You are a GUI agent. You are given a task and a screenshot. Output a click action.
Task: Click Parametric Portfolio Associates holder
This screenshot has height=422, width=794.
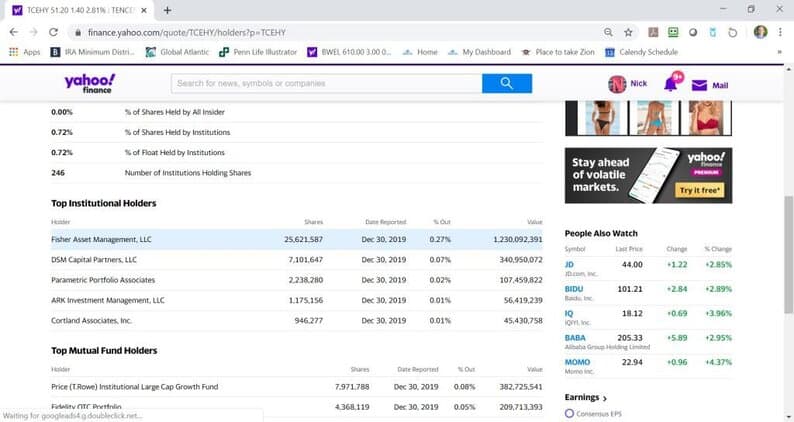[103, 280]
